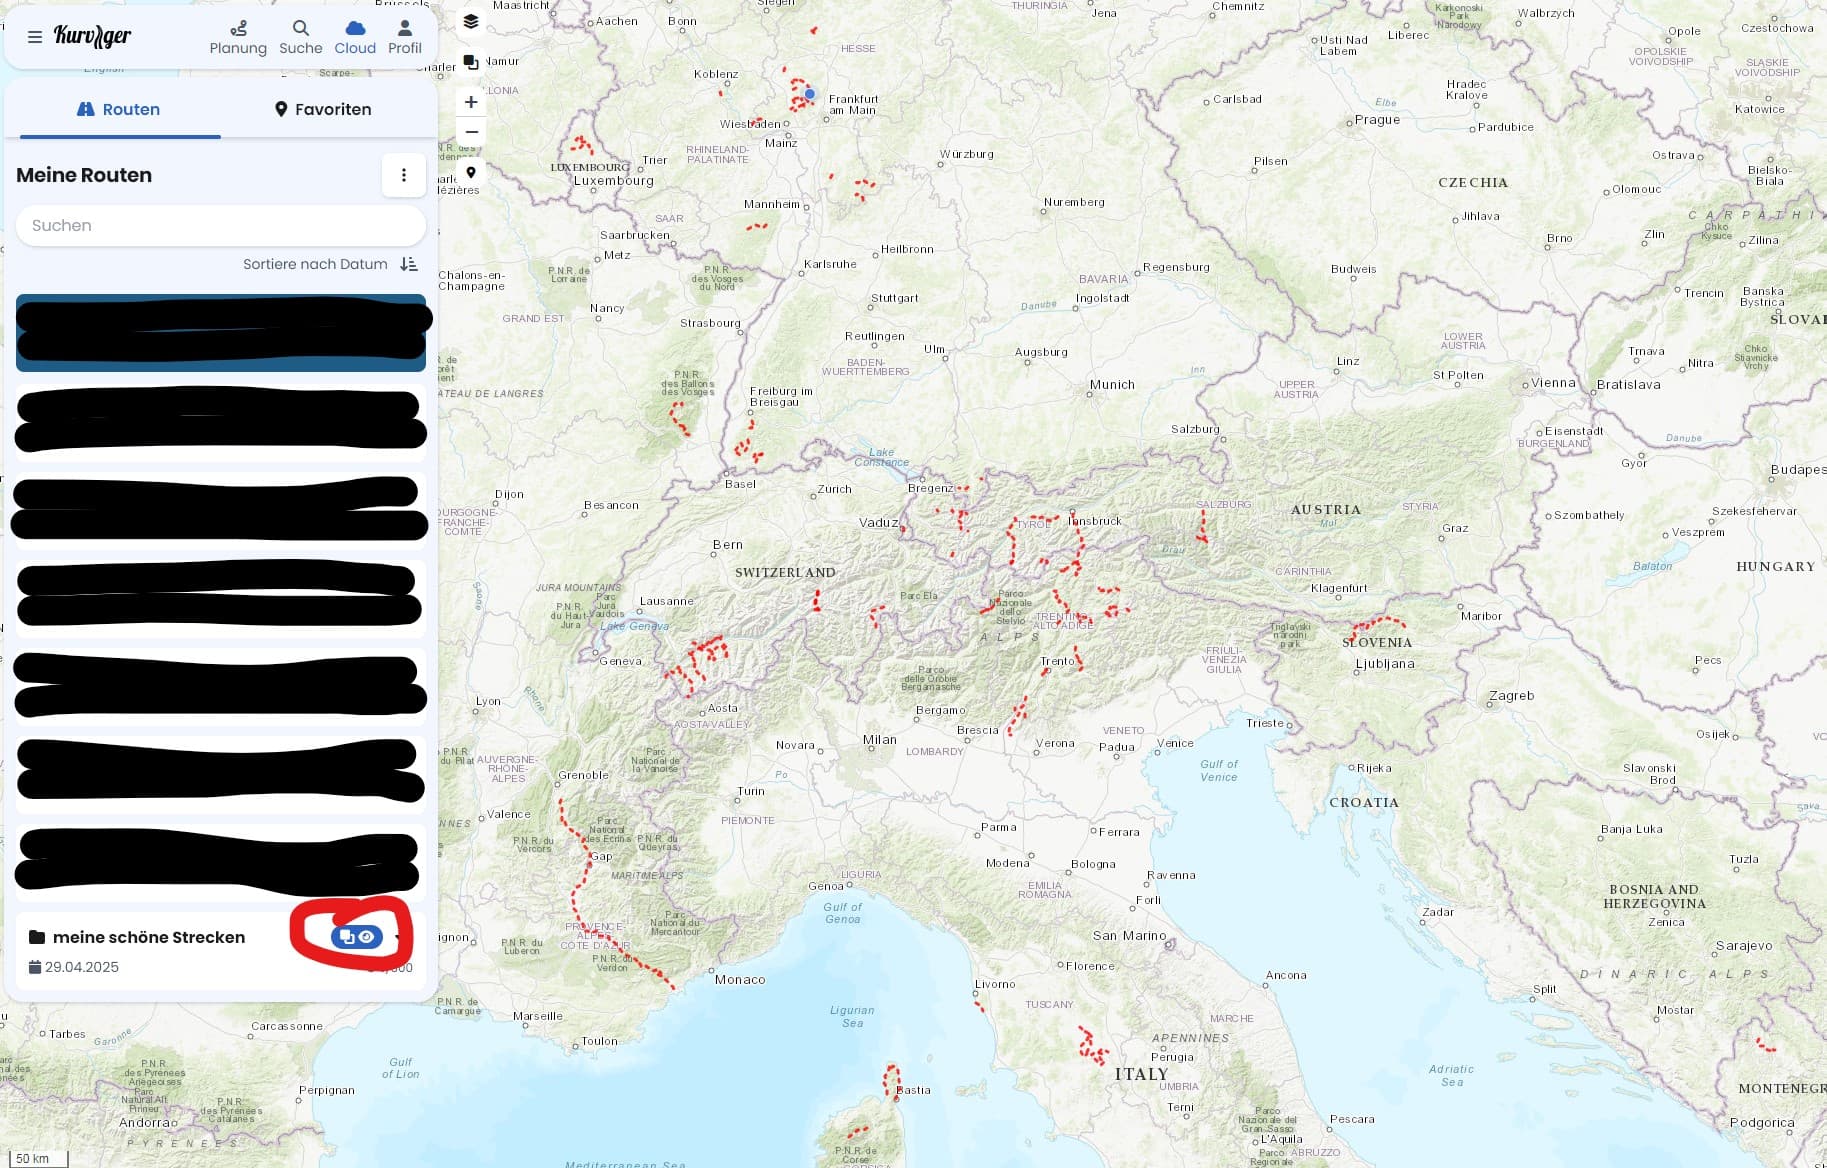1827x1168 pixels.
Task: Open the meine schöne Strecken folder
Action: 149,937
